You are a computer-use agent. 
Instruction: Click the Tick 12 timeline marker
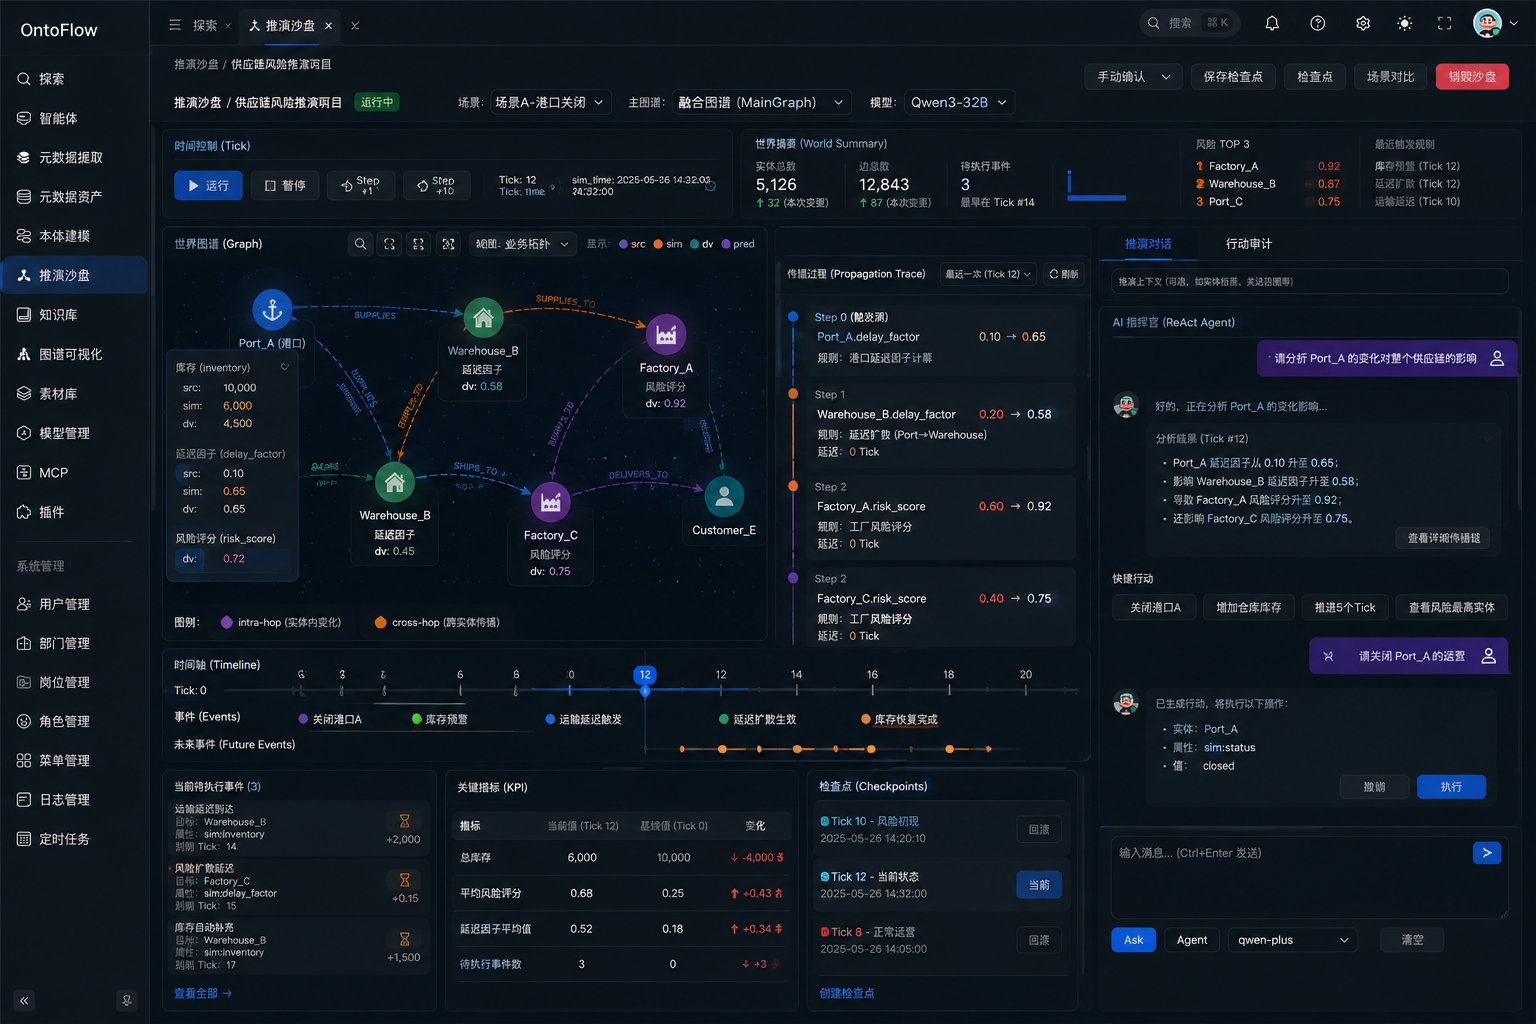click(x=645, y=675)
